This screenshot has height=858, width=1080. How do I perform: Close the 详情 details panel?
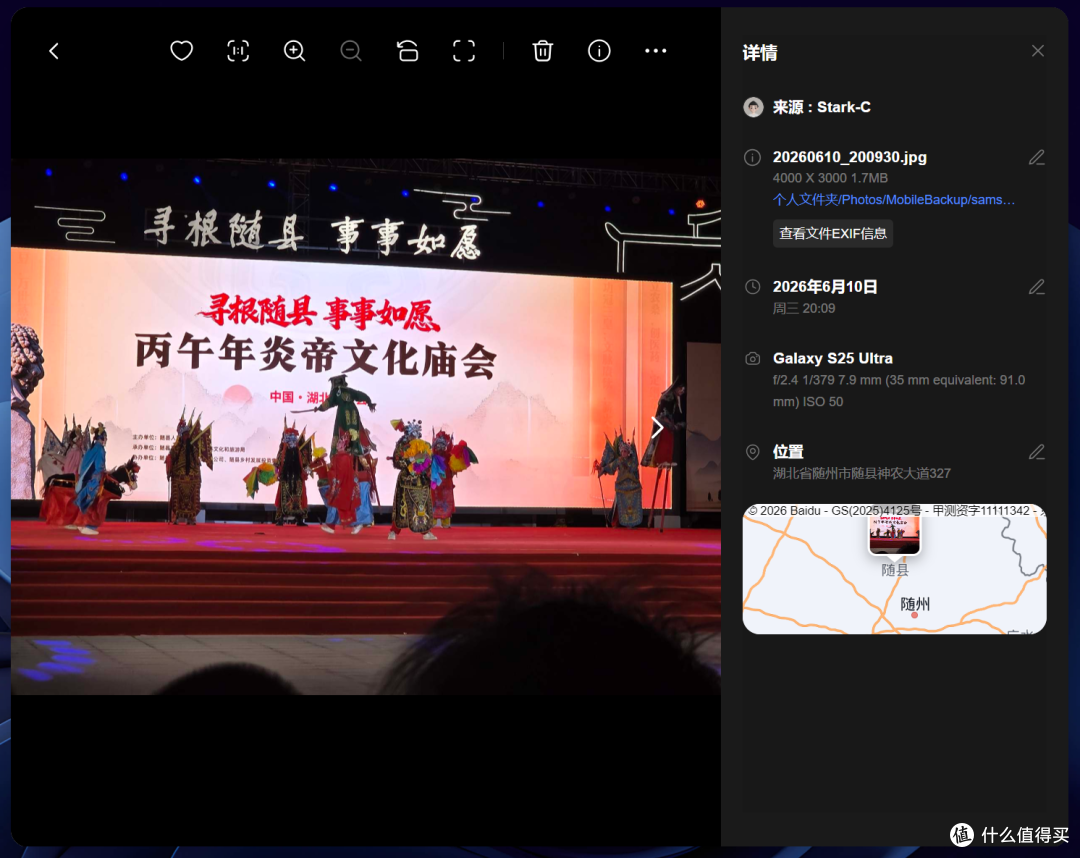click(x=1038, y=51)
